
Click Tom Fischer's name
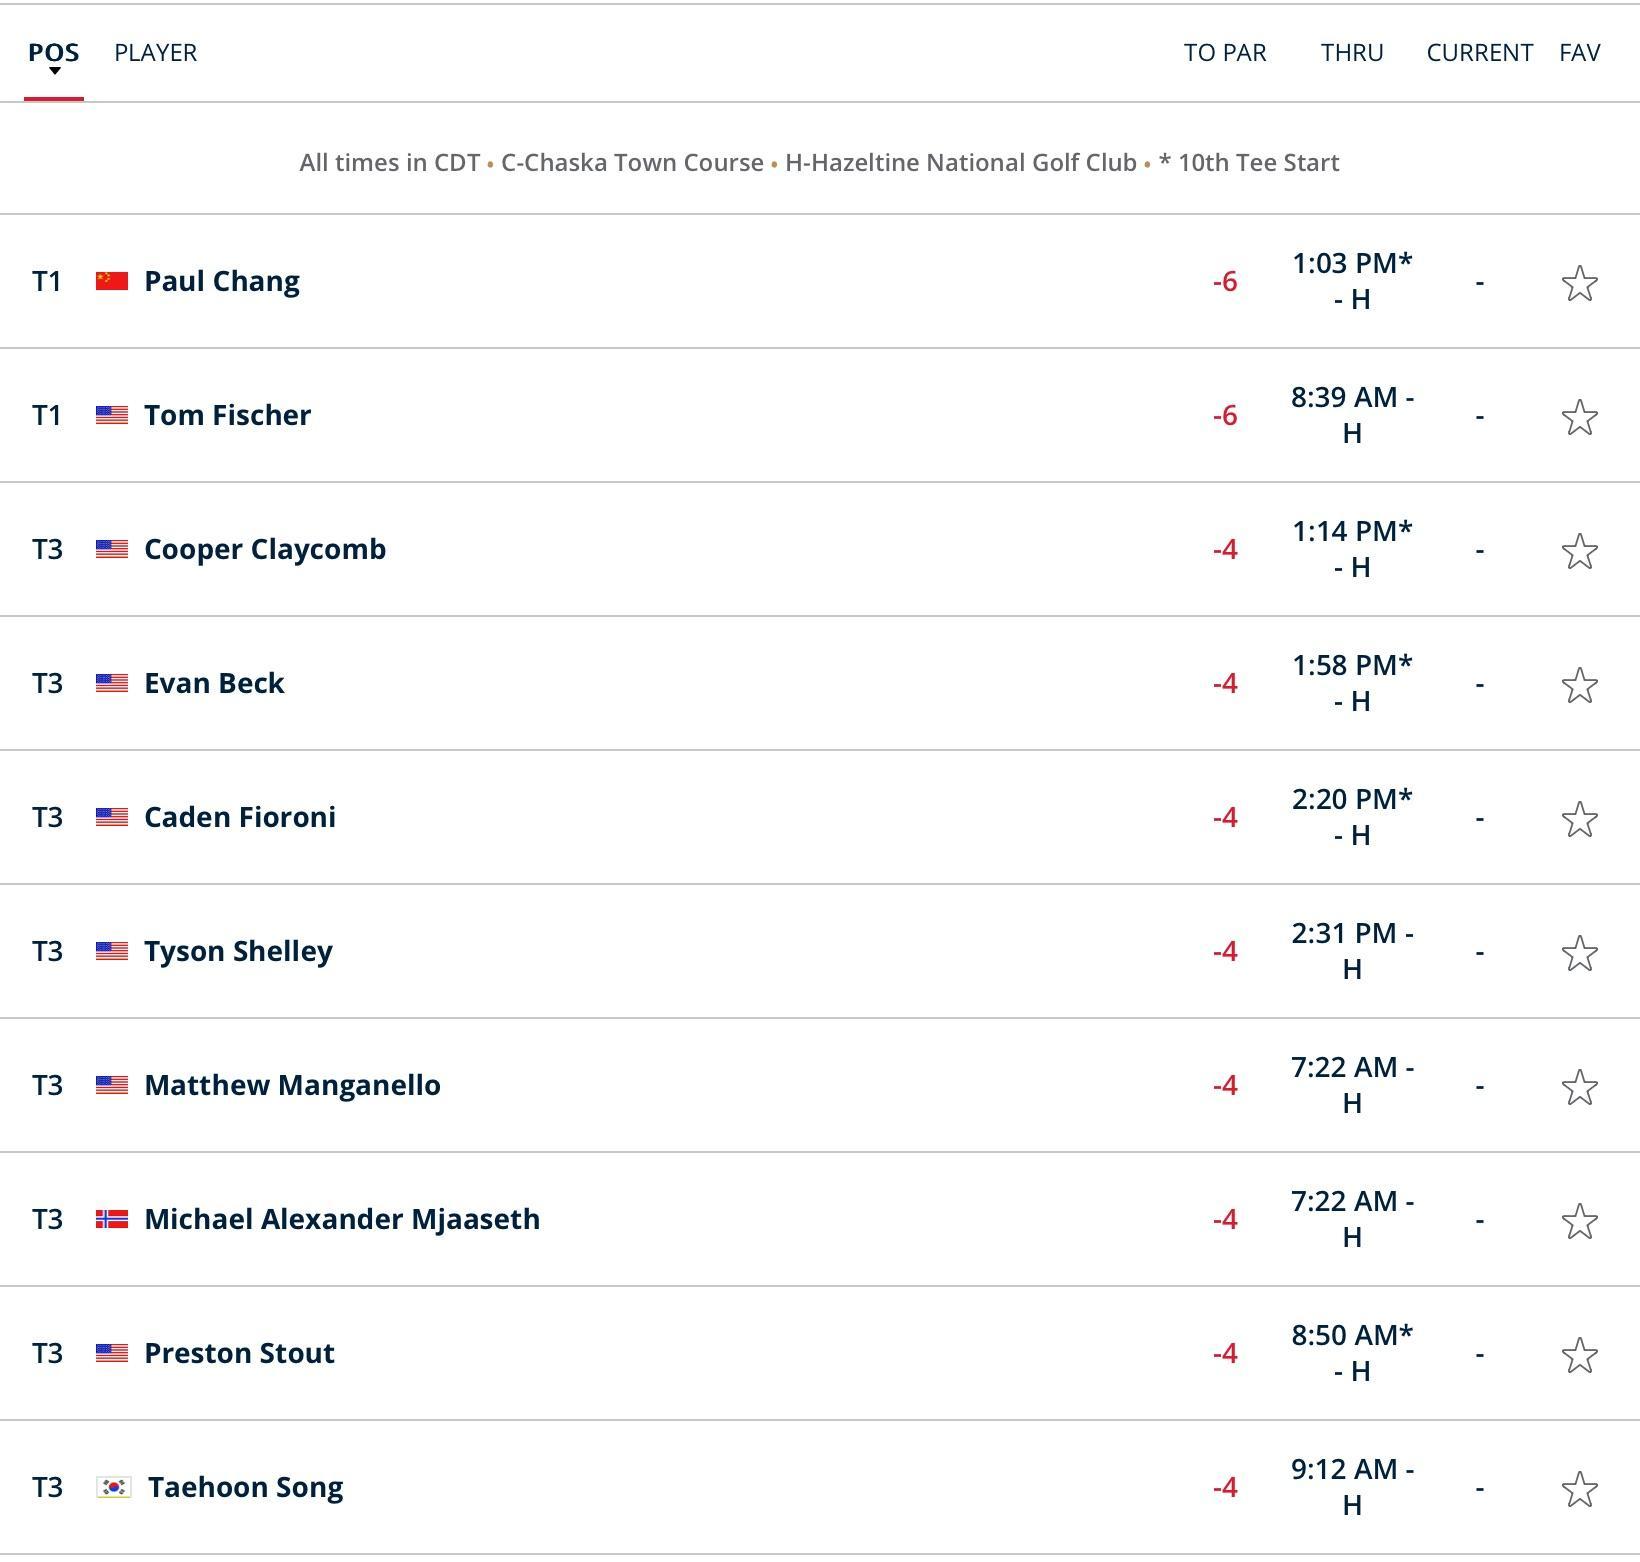pyautogui.click(x=227, y=415)
